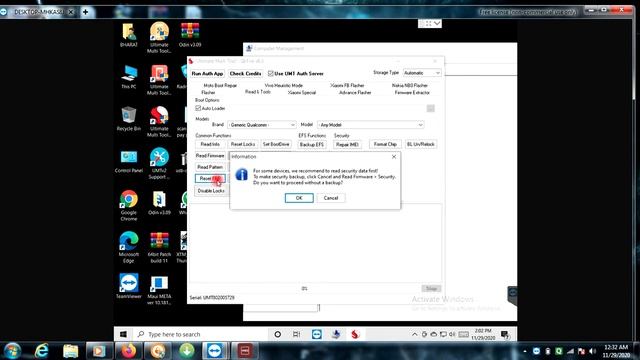
Task: Select the DESKTOP-MHKASU session tab
Action: [38, 12]
